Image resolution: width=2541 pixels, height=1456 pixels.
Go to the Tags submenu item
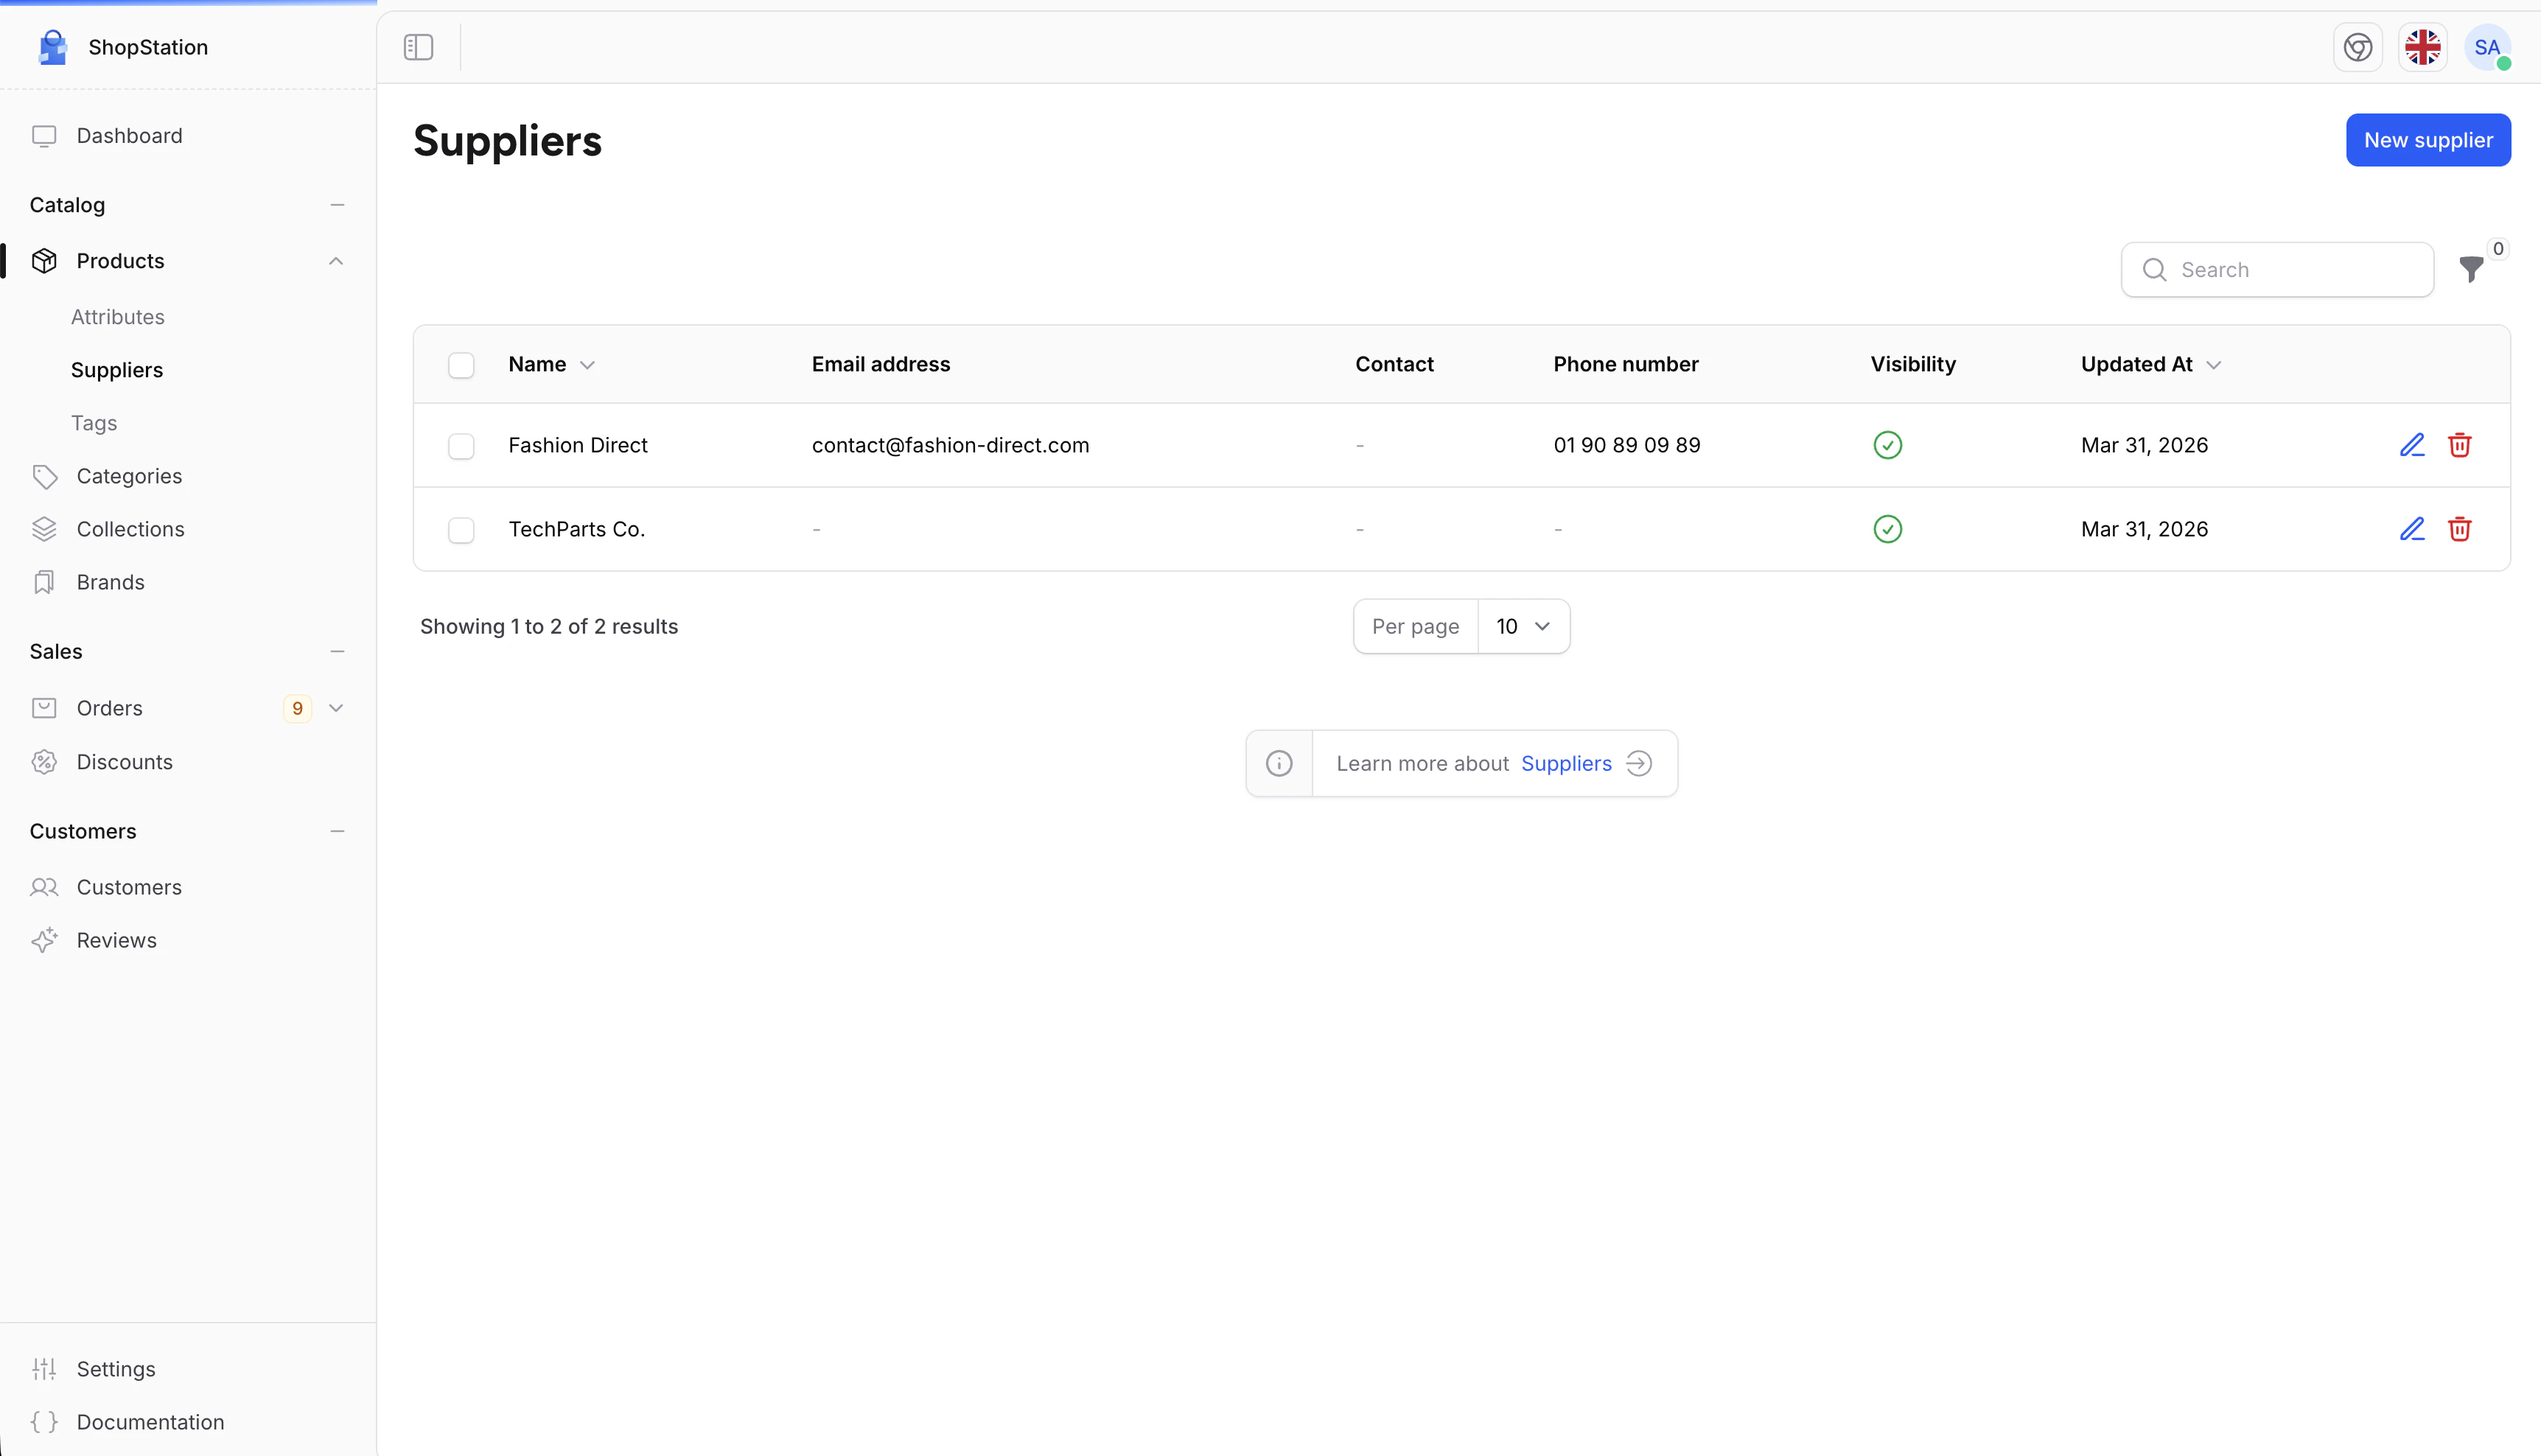point(94,423)
